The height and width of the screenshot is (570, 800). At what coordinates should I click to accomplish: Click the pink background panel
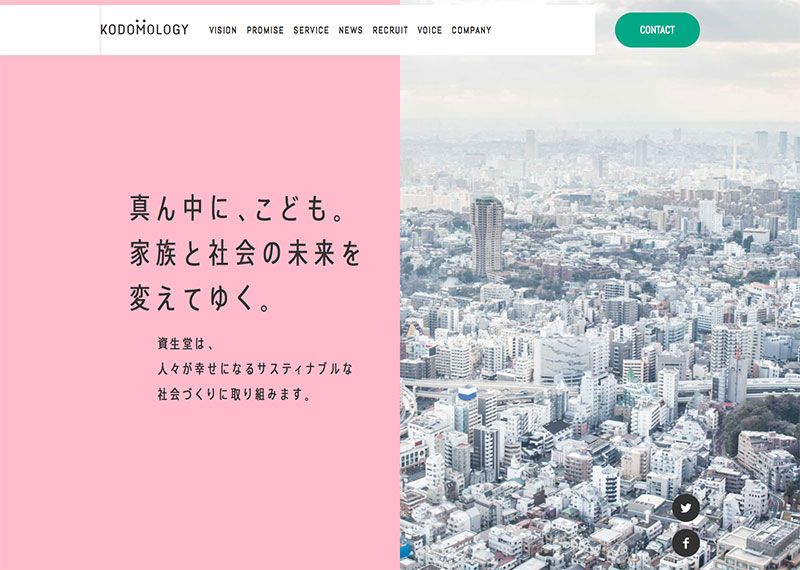200,459
